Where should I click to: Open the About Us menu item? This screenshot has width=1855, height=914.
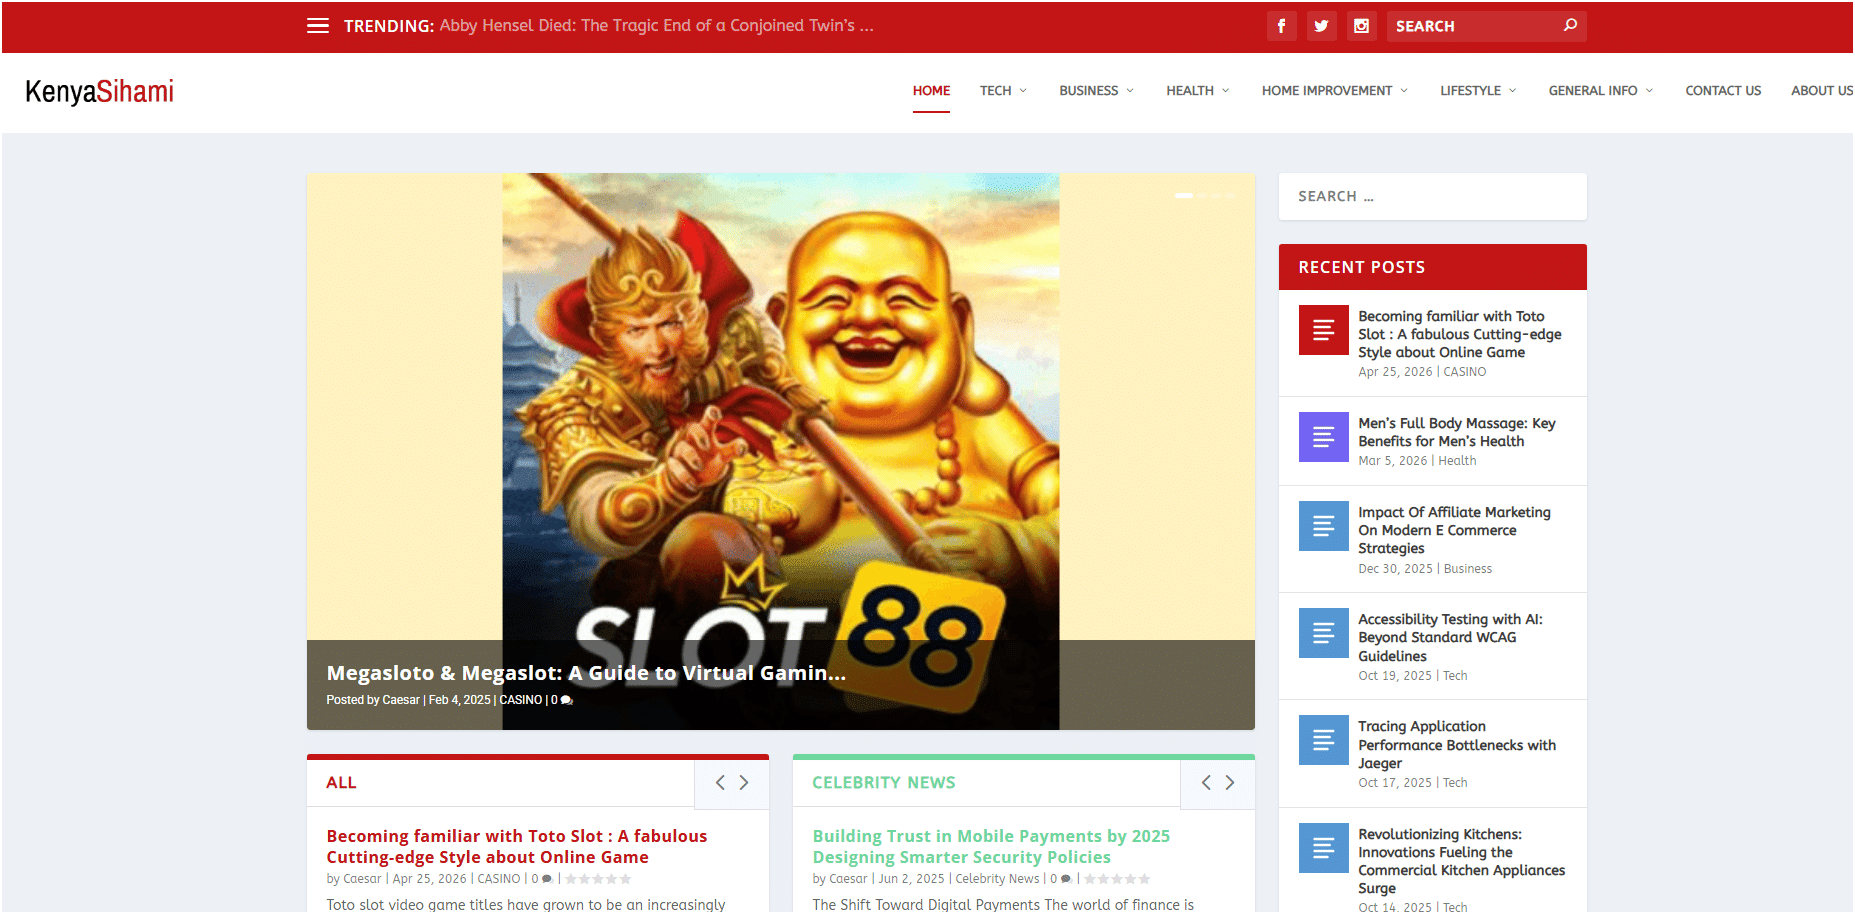pyautogui.click(x=1822, y=90)
